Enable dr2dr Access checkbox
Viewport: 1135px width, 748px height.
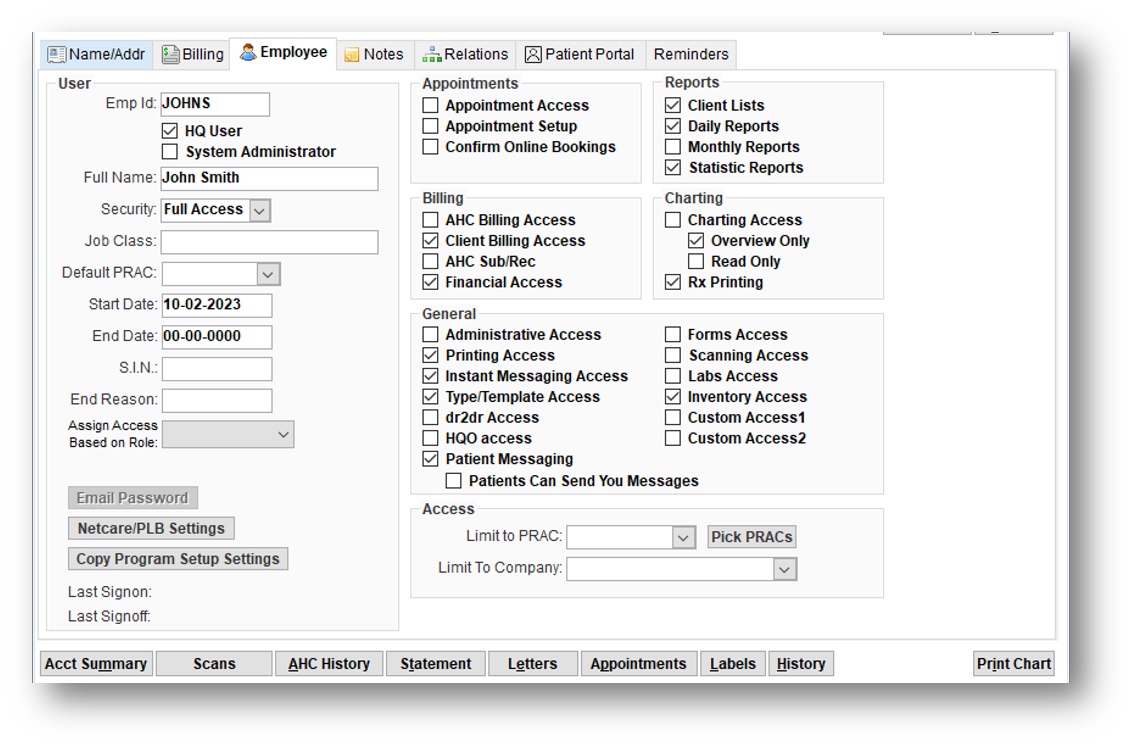(431, 417)
